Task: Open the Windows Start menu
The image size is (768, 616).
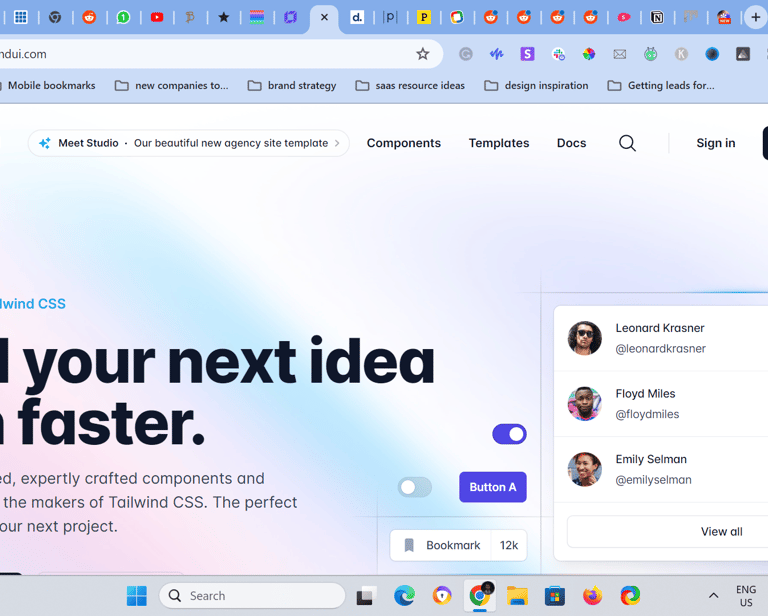Action: pyautogui.click(x=137, y=596)
